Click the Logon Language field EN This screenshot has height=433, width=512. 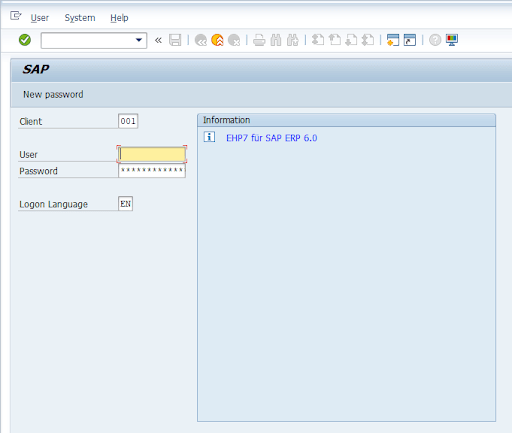tap(126, 204)
